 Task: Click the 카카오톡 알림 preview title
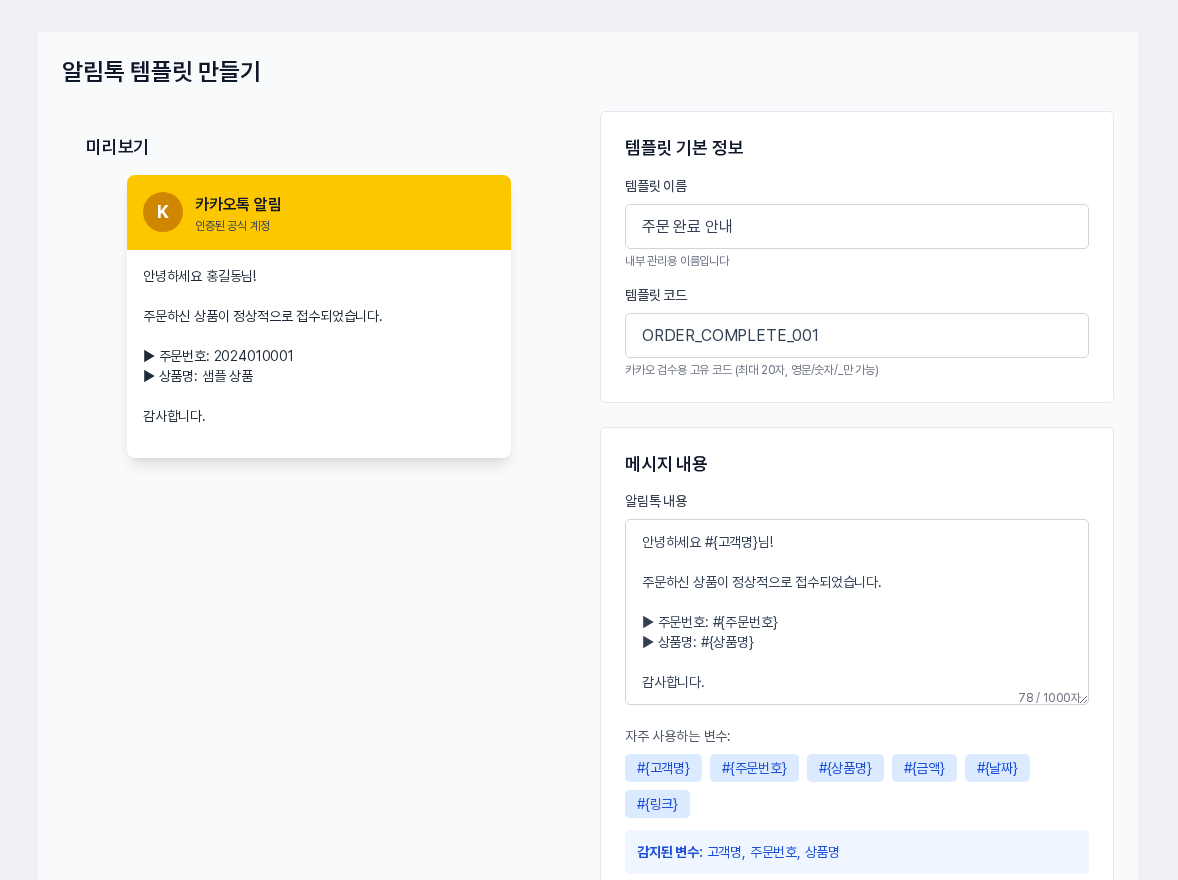pos(238,204)
